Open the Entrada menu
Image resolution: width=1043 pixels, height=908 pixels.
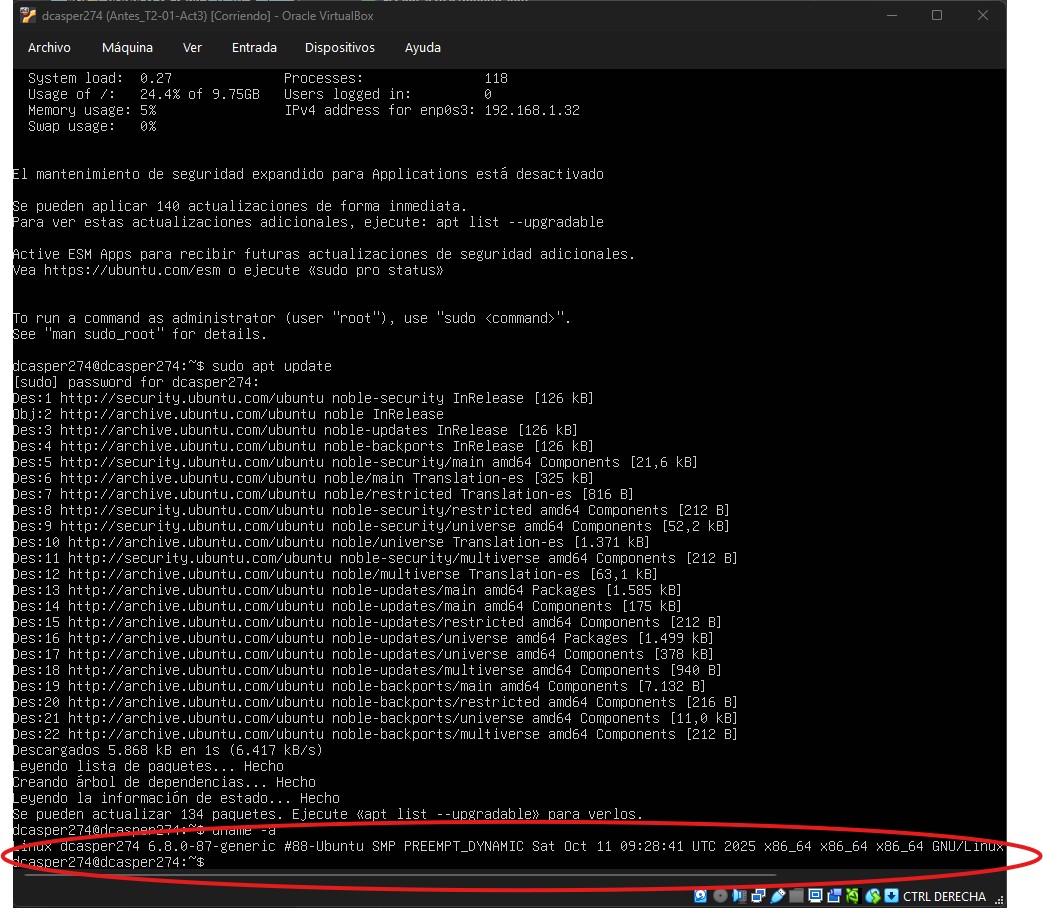[254, 48]
